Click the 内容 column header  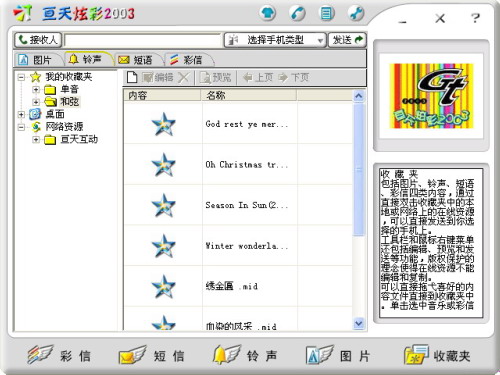[162, 95]
